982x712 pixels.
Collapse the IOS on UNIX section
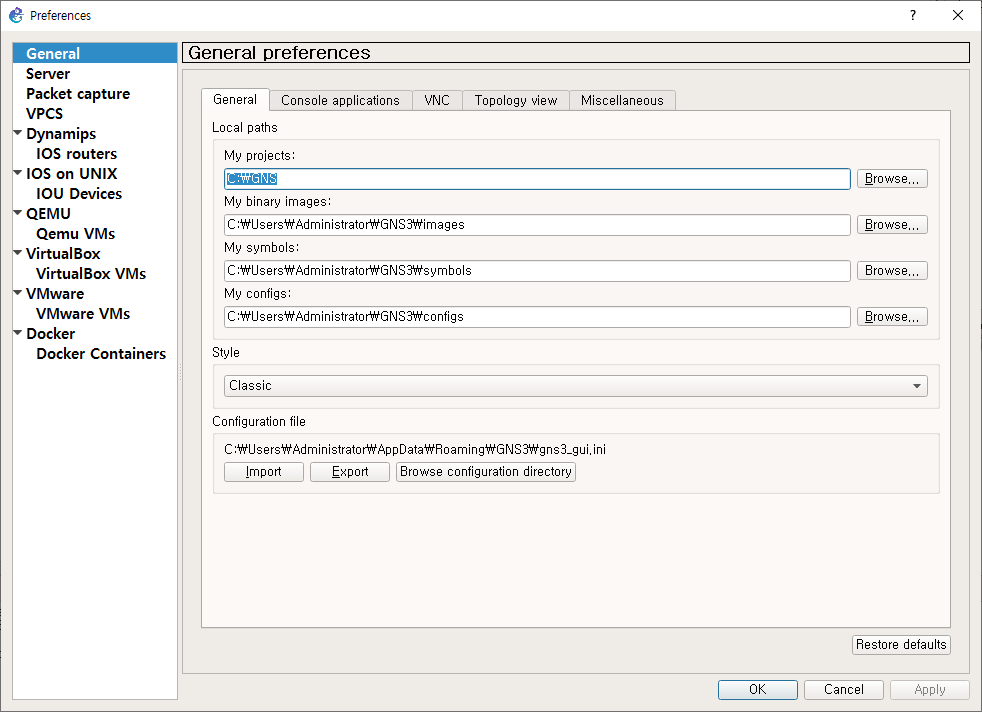point(18,173)
